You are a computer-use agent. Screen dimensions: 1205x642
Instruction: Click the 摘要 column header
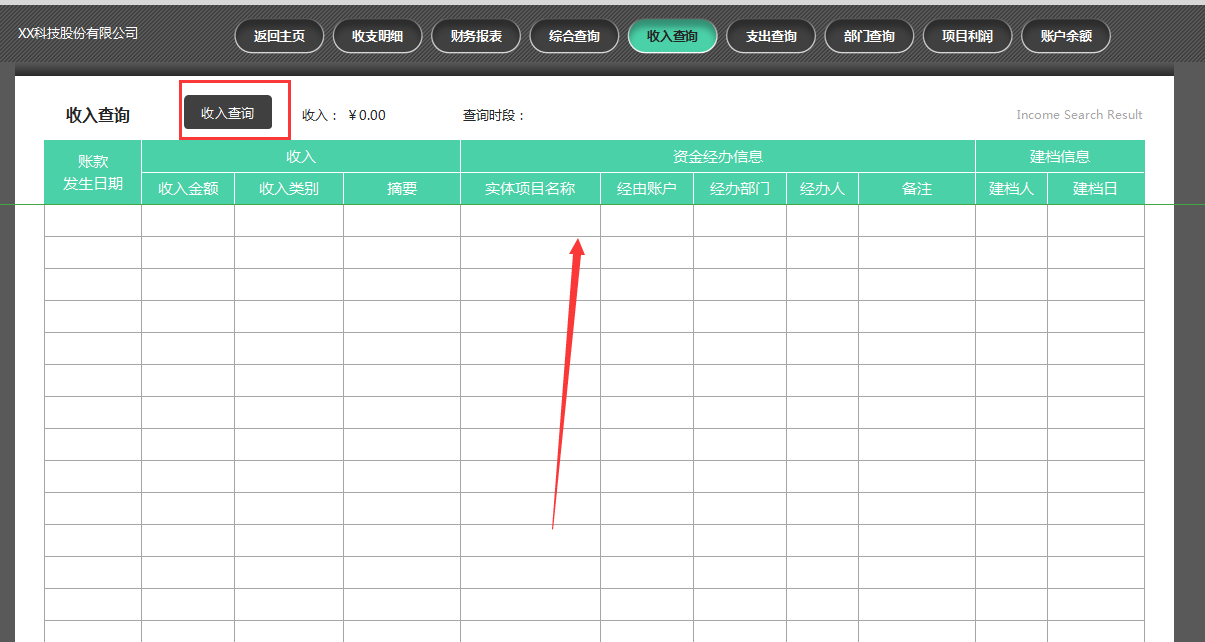(401, 188)
